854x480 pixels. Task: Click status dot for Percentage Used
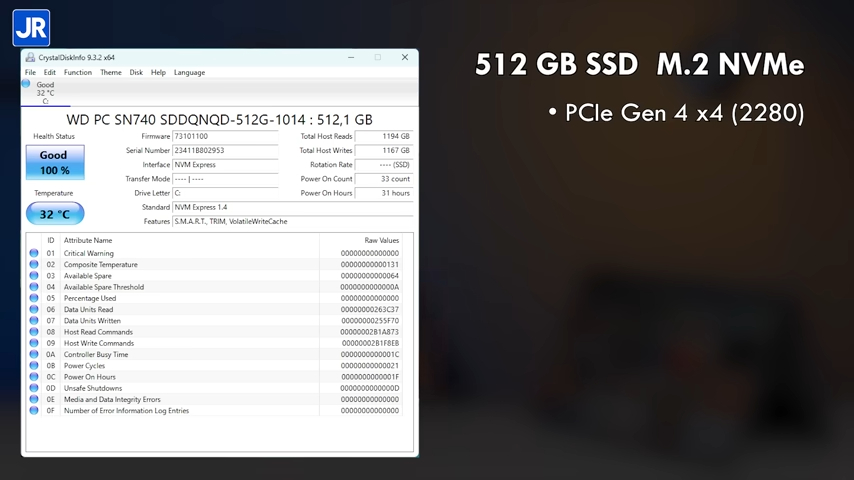pyautogui.click(x=34, y=298)
